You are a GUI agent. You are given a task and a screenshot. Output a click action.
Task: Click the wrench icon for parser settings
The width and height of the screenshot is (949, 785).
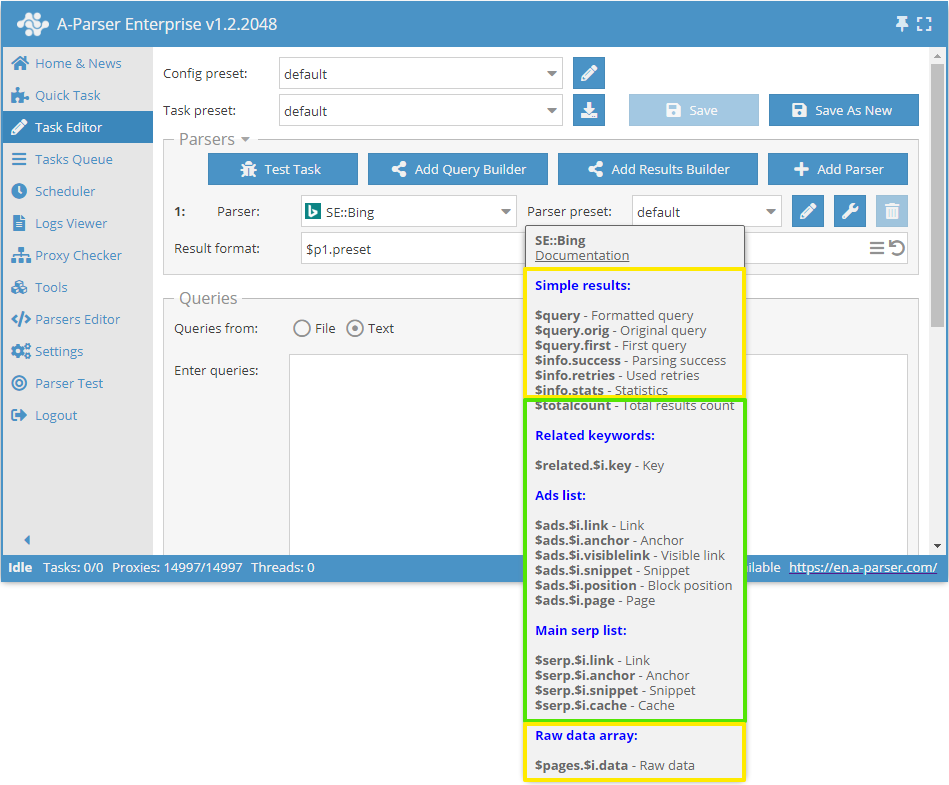tap(849, 211)
